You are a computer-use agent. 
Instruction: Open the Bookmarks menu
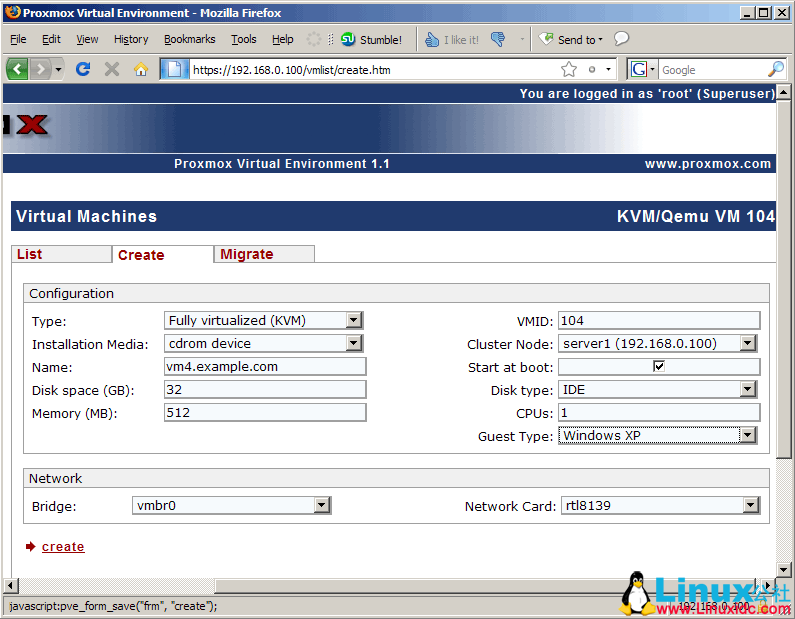pyautogui.click(x=189, y=39)
